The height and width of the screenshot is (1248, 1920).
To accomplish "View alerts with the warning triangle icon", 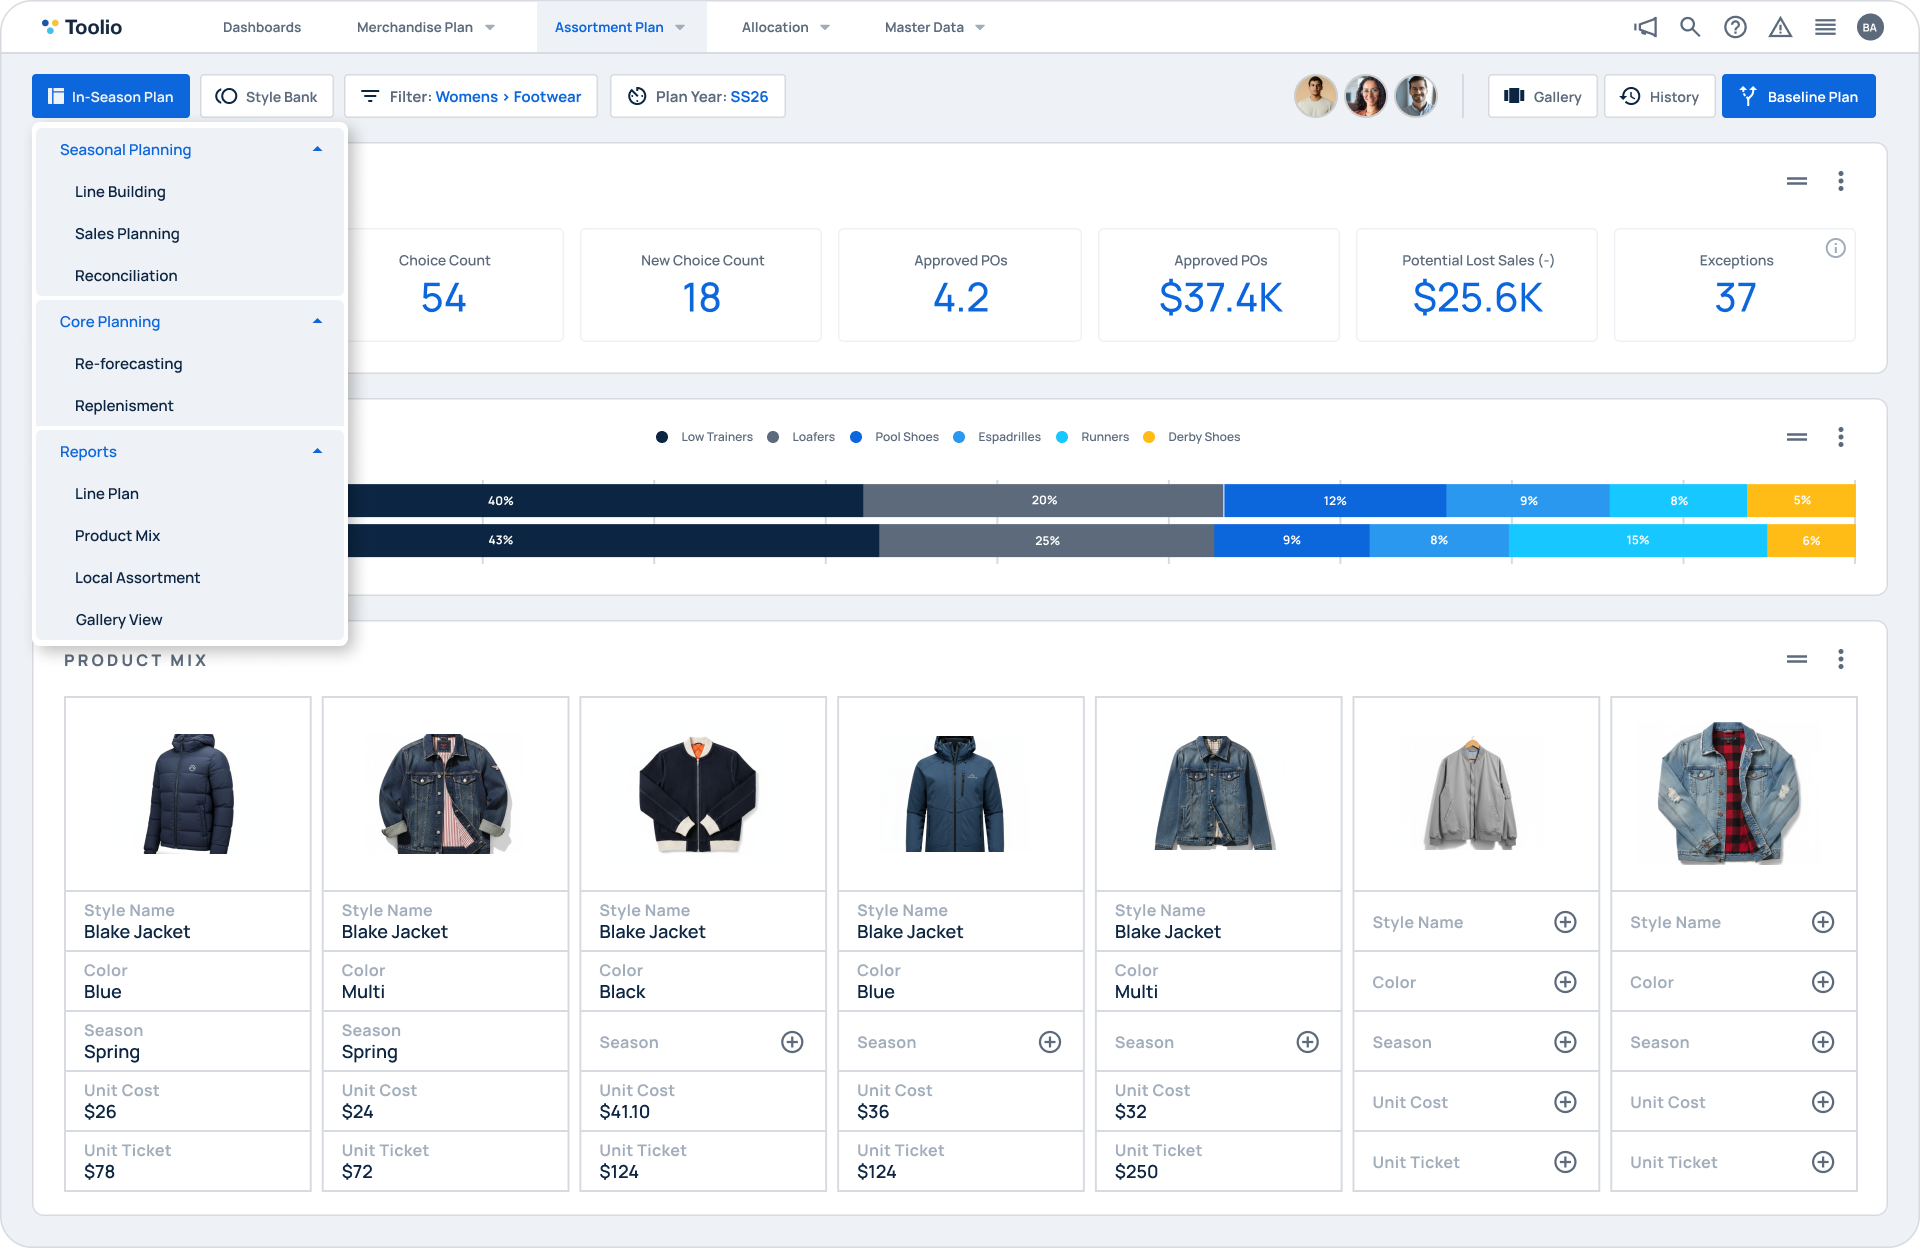I will (1780, 27).
